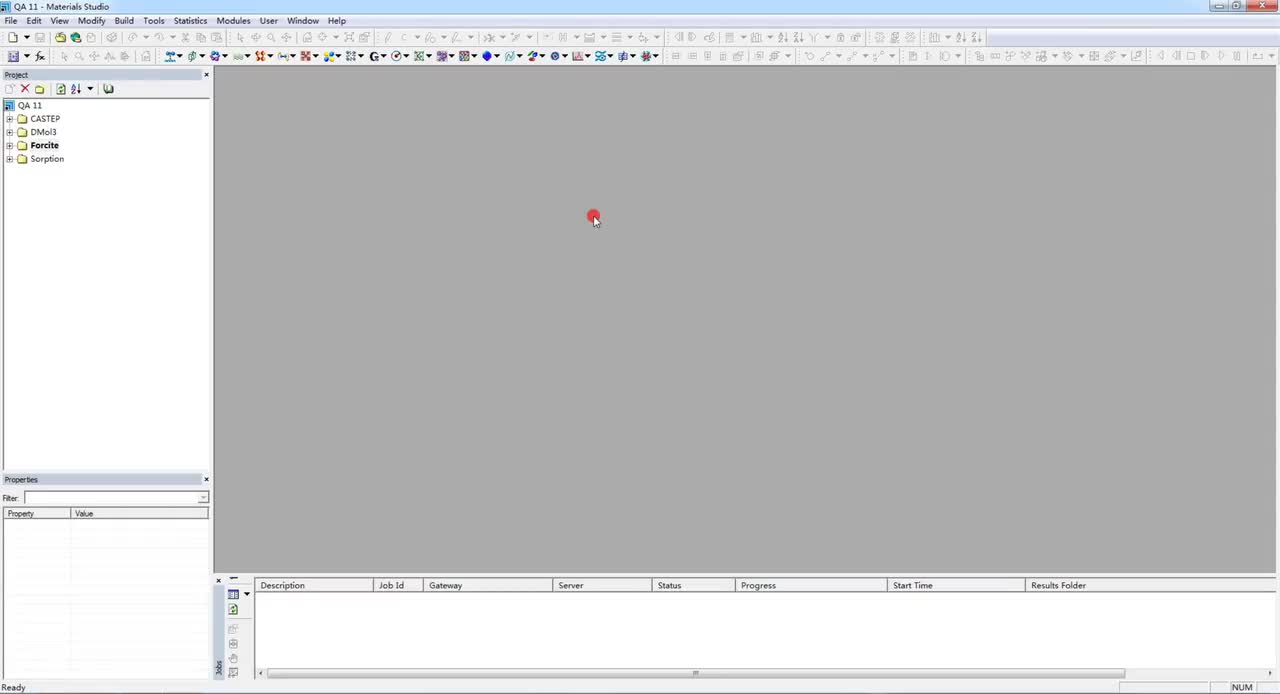Open the dropdown beside the blue sphere module icon
This screenshot has width=1280, height=694.
pyautogui.click(x=497, y=56)
